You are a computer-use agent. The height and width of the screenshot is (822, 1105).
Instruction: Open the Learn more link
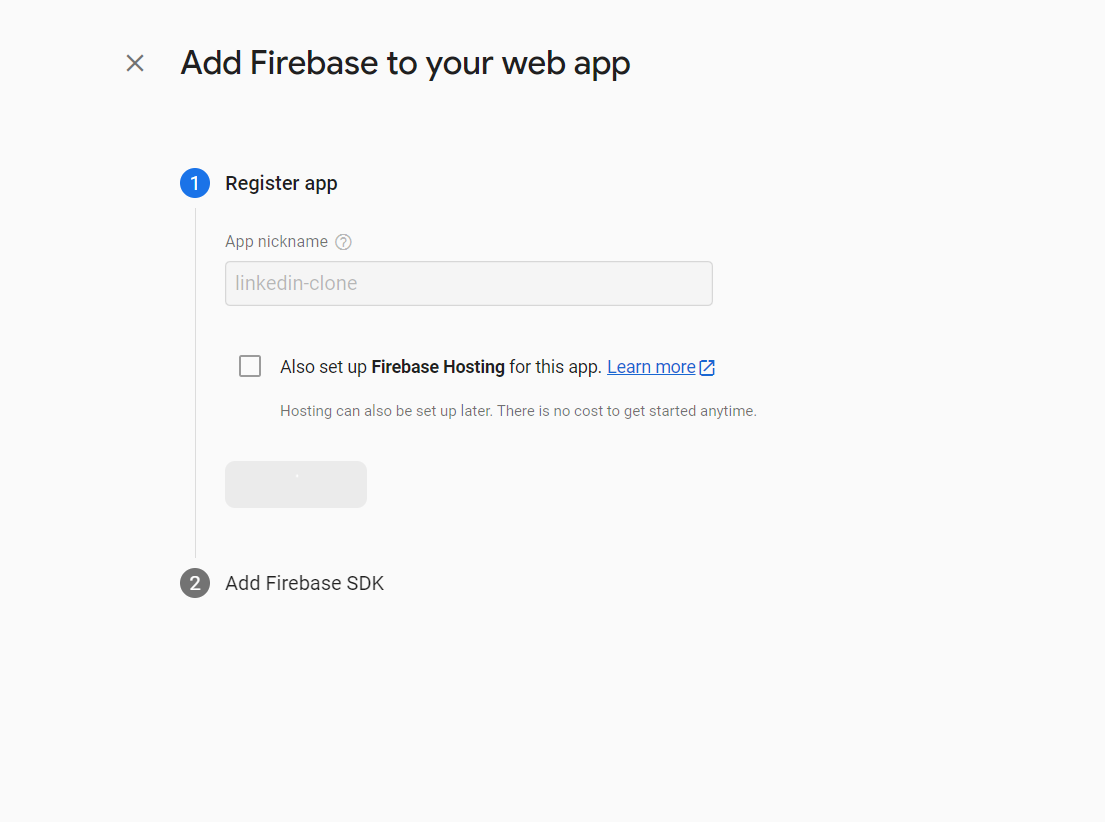(651, 367)
